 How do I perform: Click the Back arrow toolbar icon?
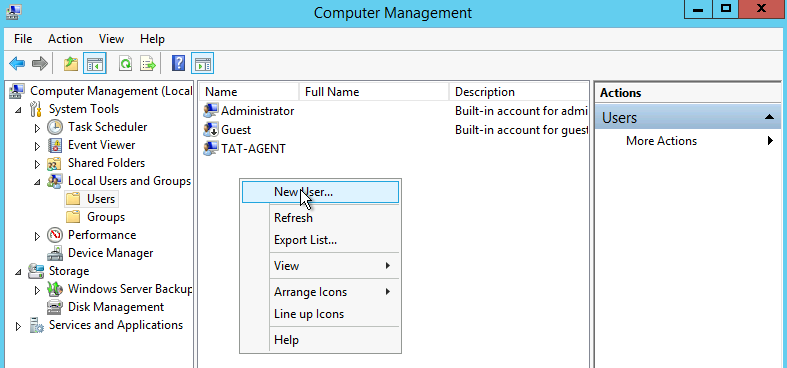click(17, 64)
